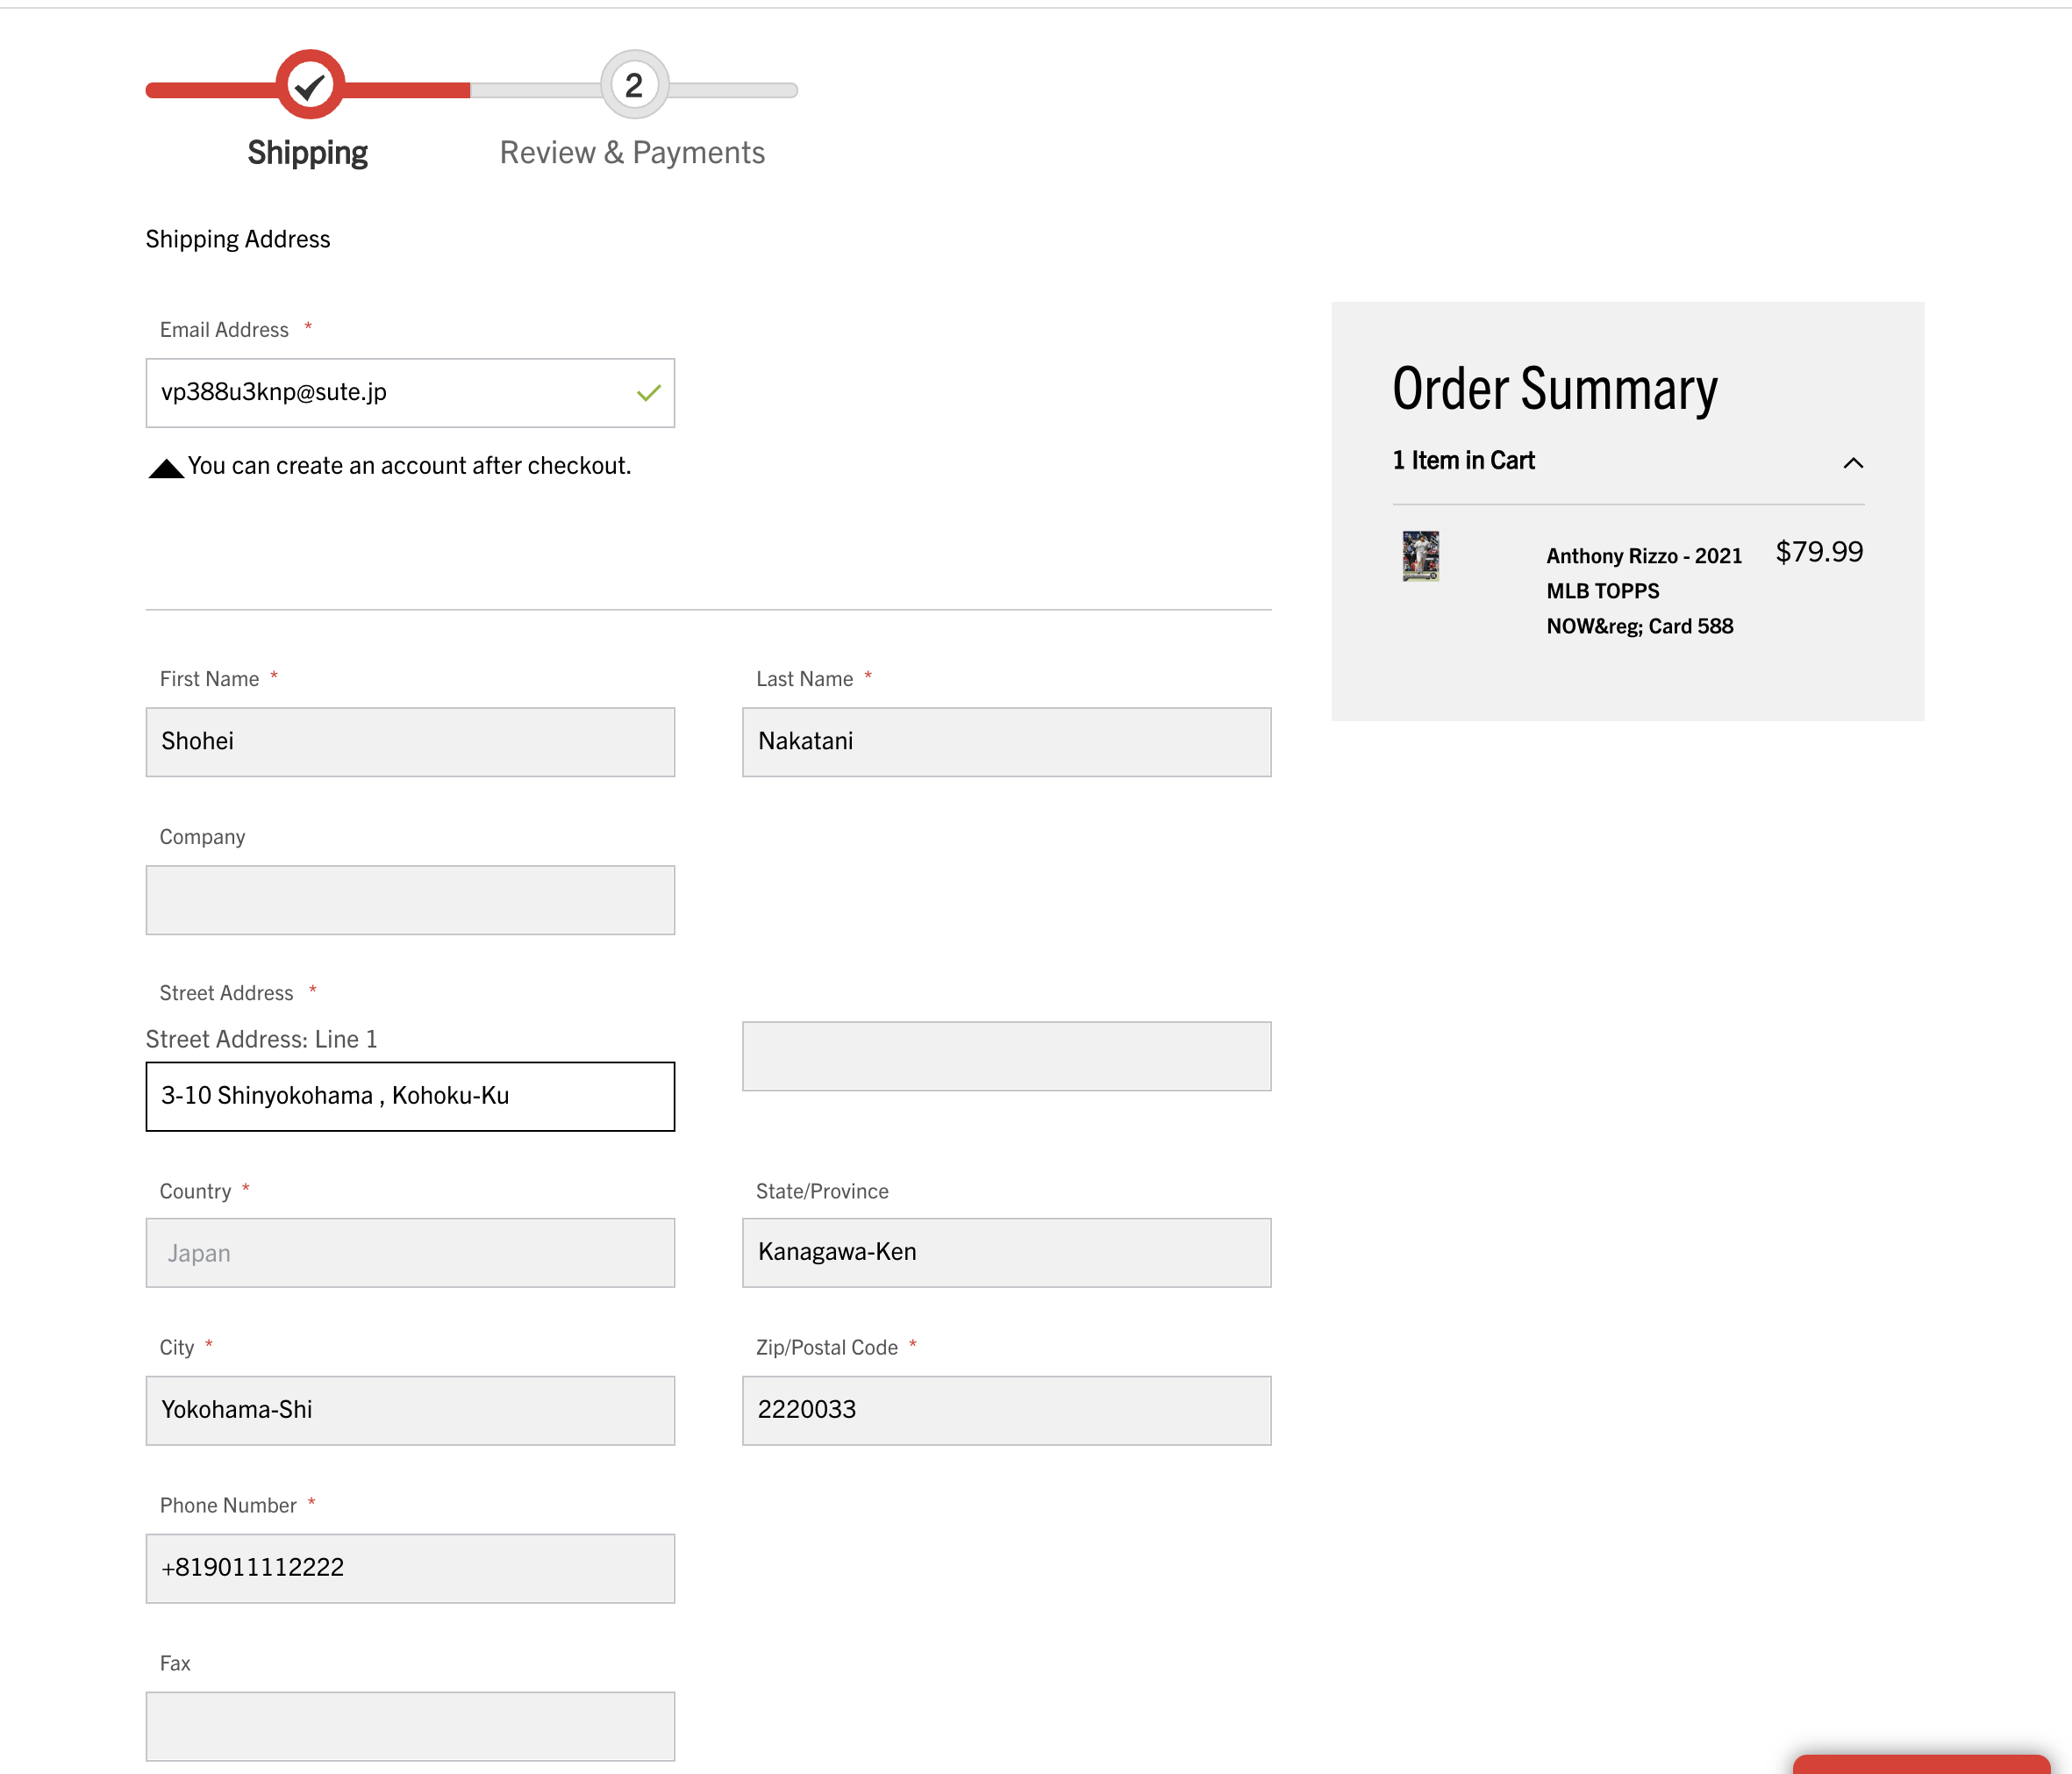Click the Street Address Line 1 field
The height and width of the screenshot is (1774, 2072).
(x=410, y=1096)
